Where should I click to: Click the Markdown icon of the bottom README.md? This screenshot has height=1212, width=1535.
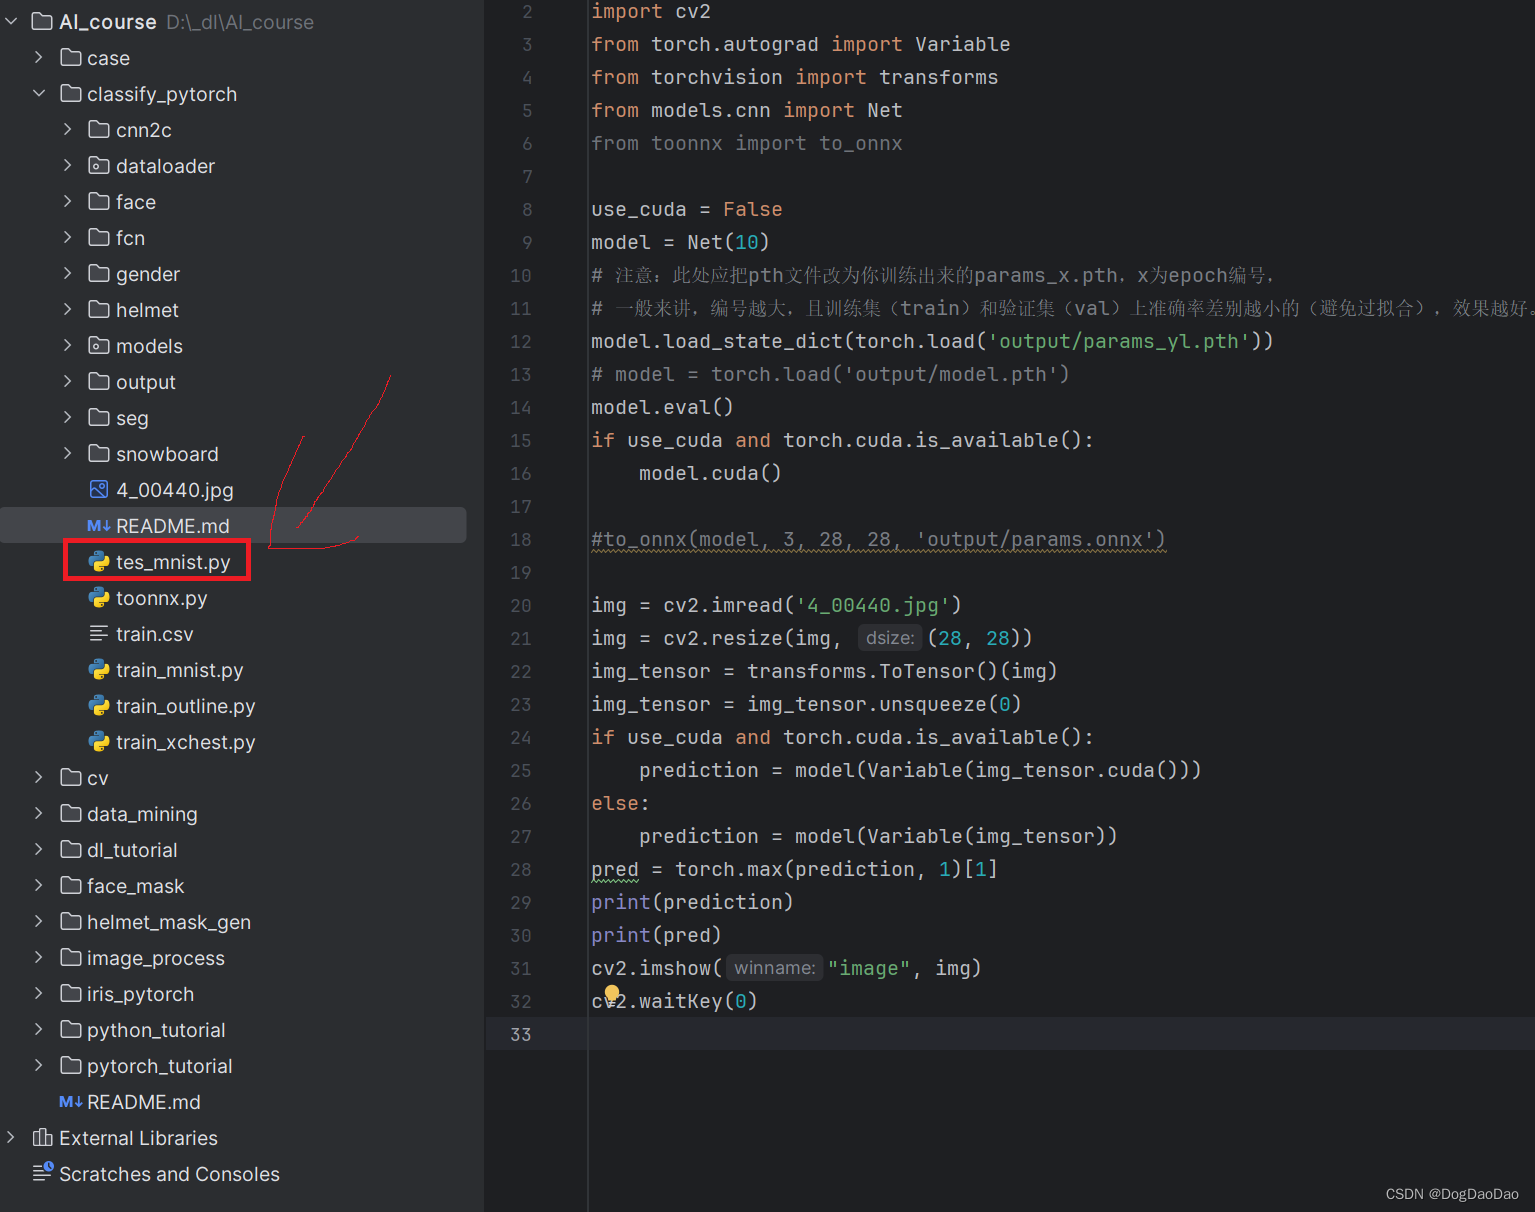point(70,1101)
